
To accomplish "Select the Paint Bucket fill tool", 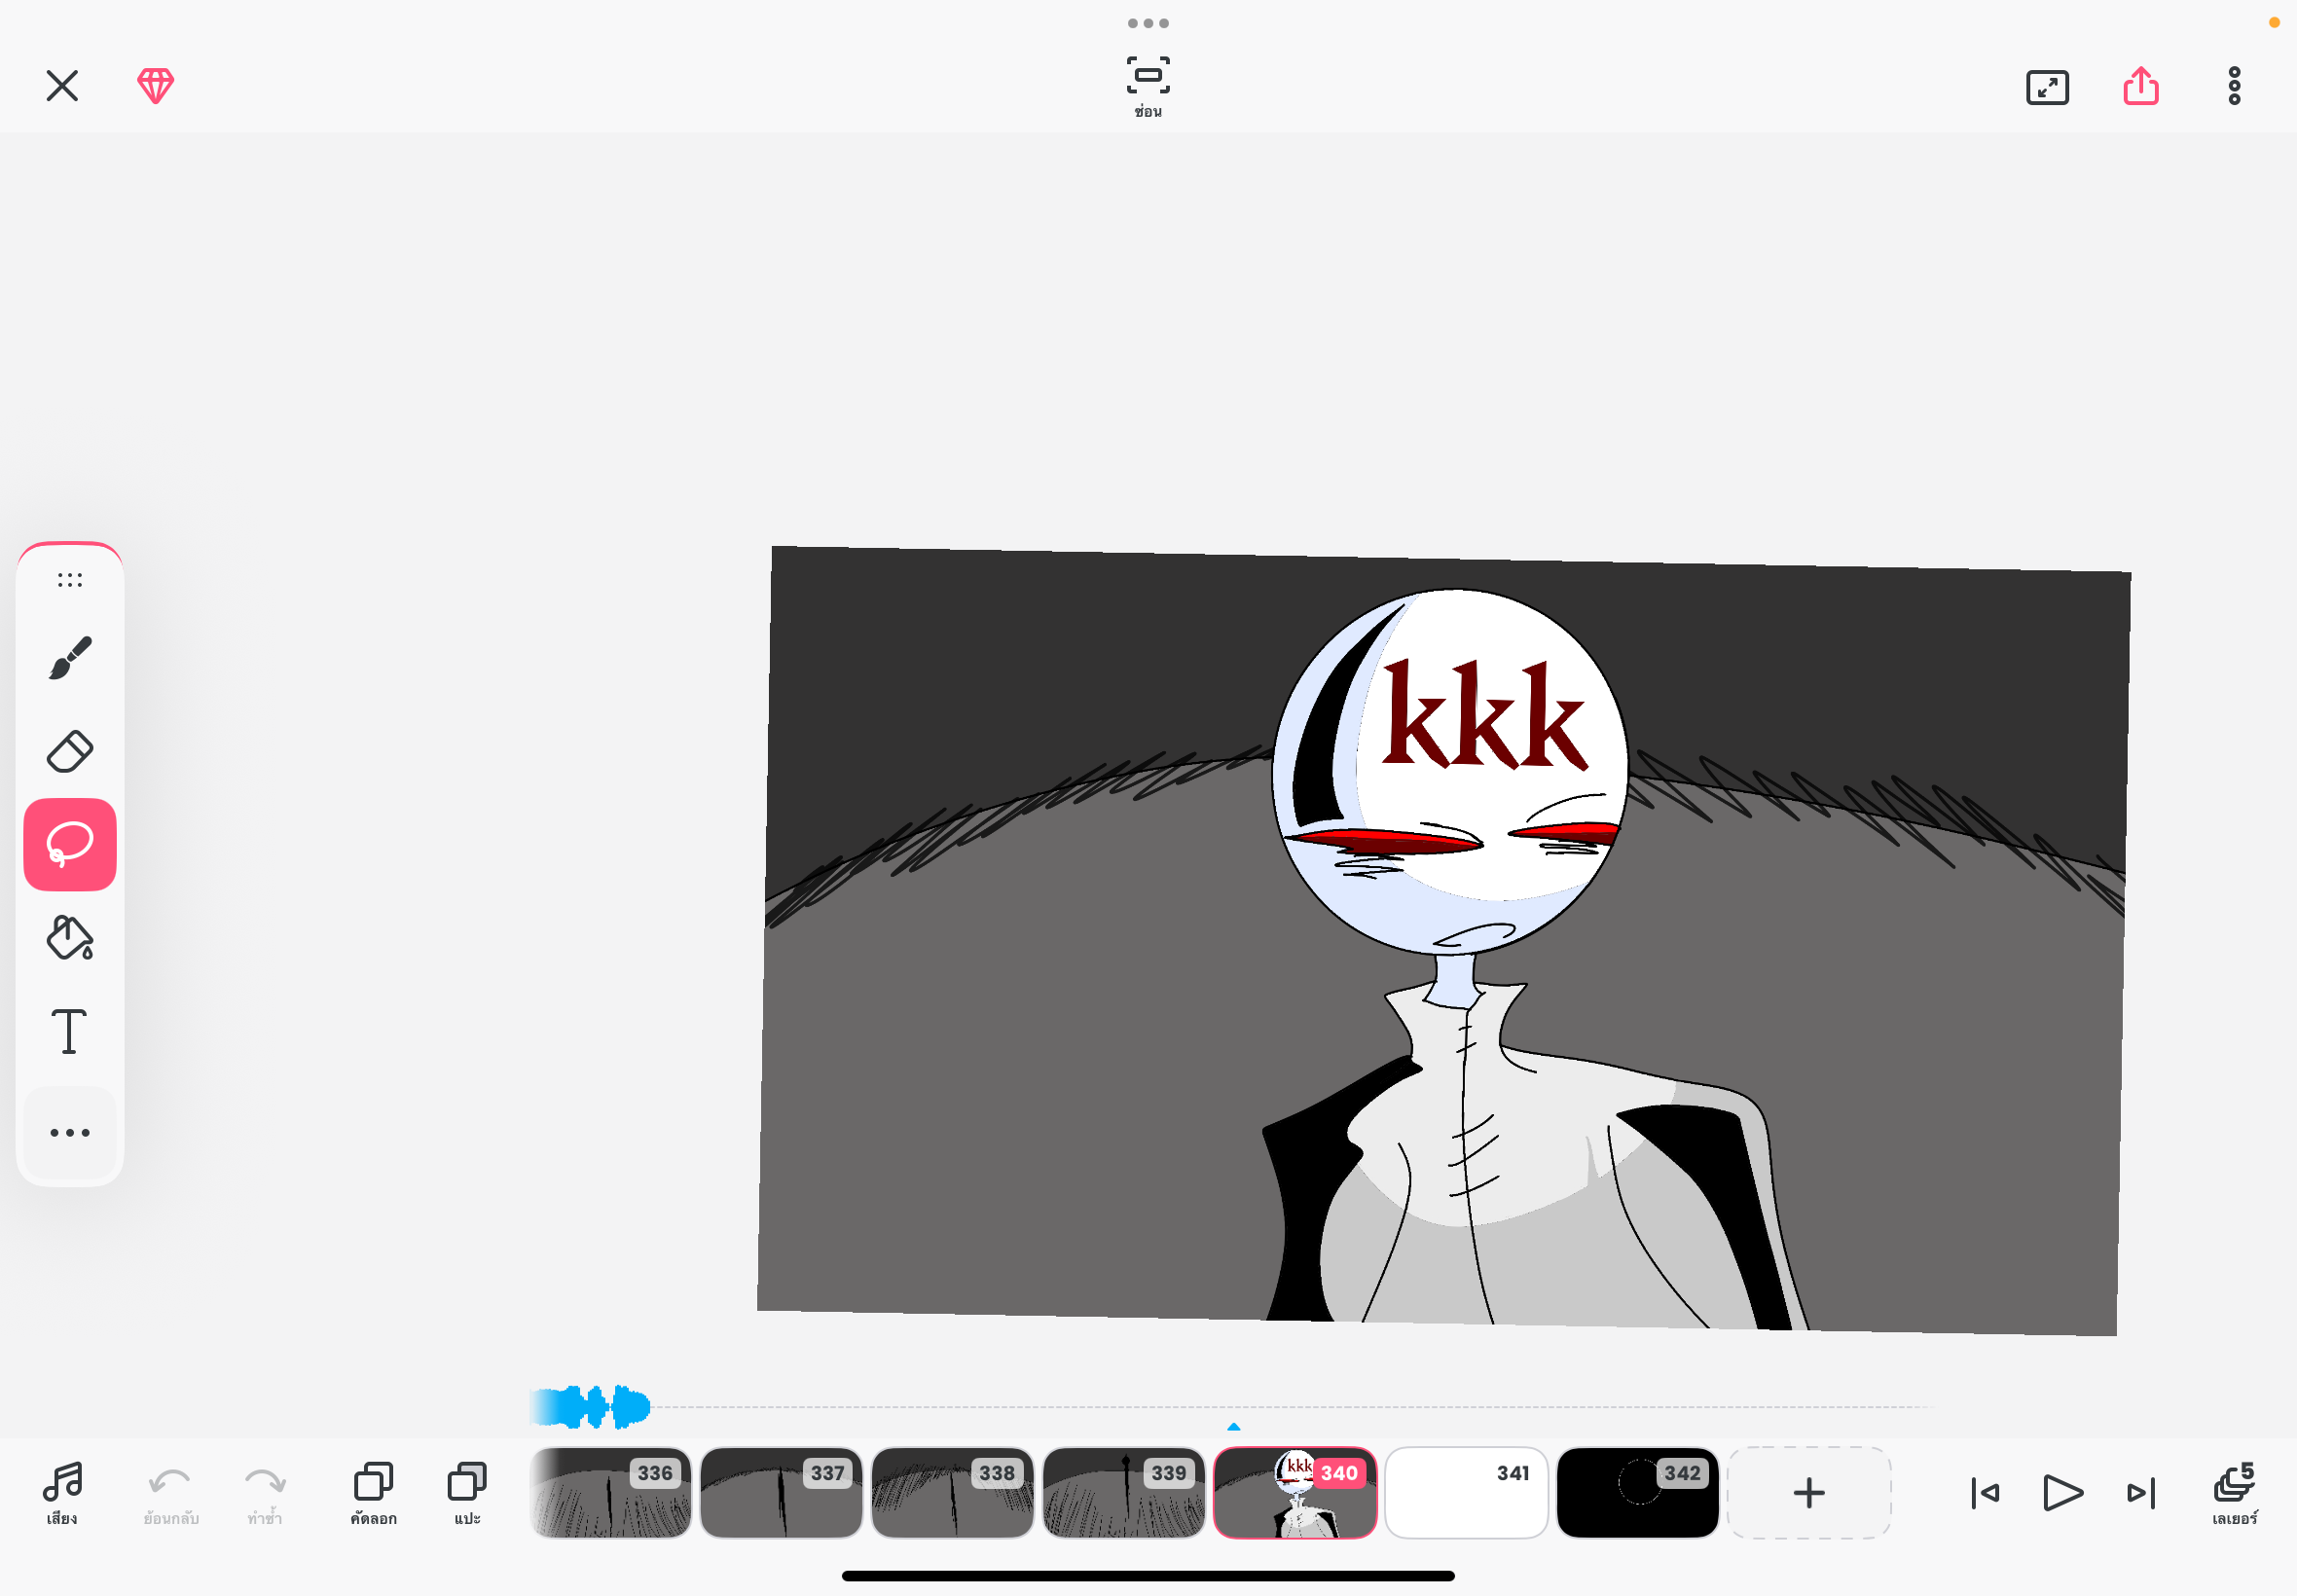I will click(70, 937).
